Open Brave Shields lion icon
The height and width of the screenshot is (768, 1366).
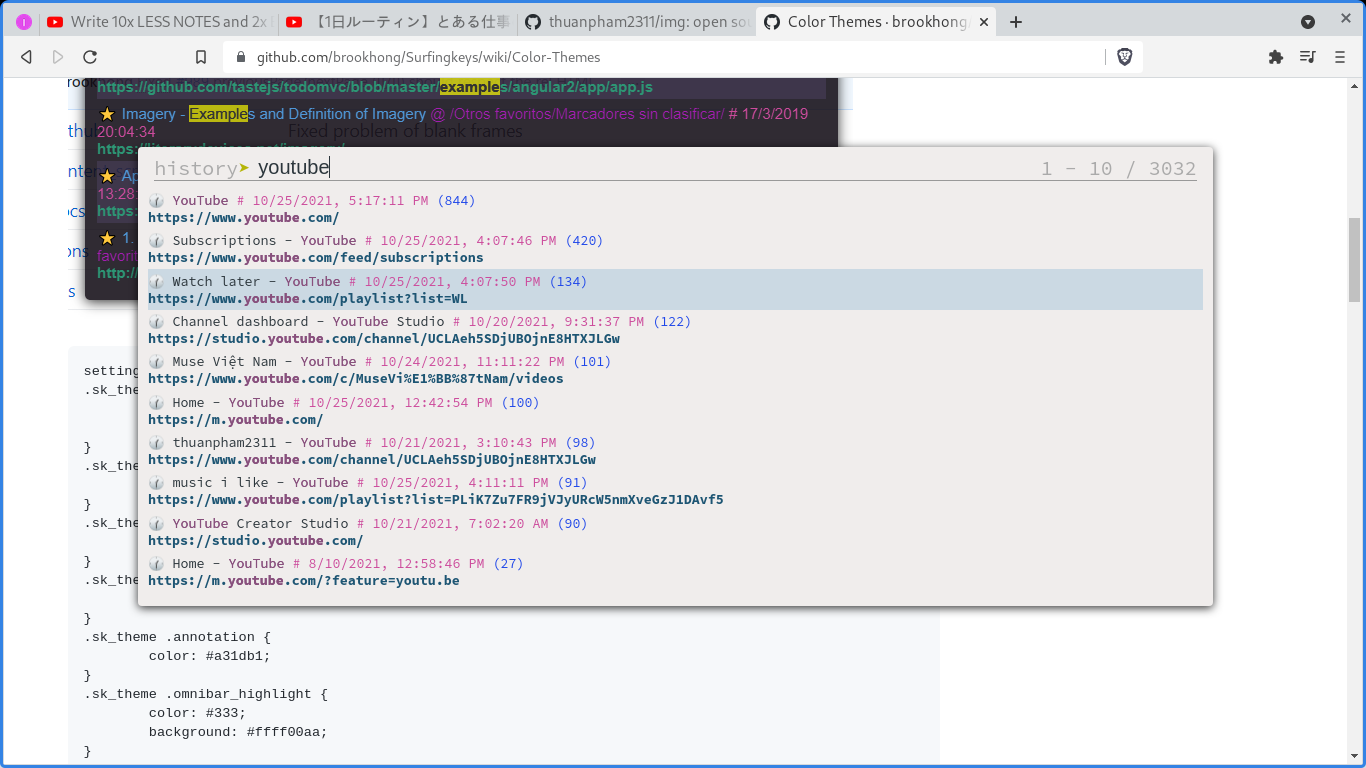click(1124, 57)
